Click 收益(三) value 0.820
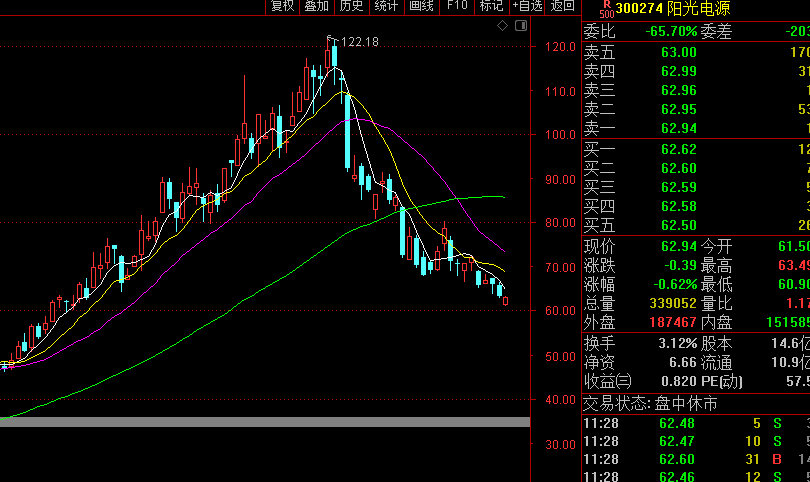The height and width of the screenshot is (482, 810). [x=679, y=381]
